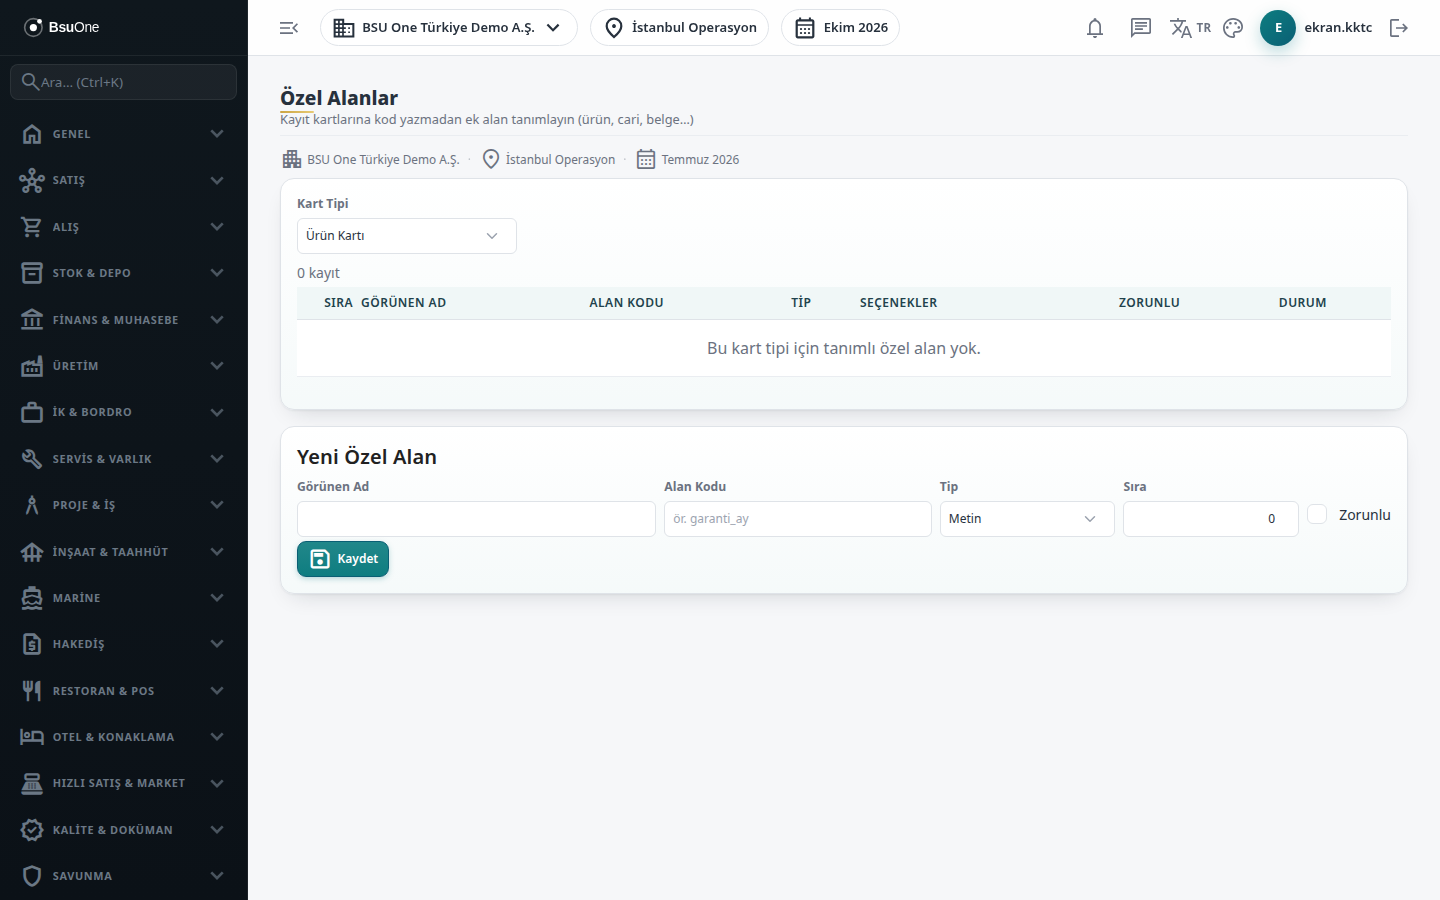Viewport: 1440px width, 900px height.
Task: Open the SAVUNMA menu
Action: click(x=124, y=876)
